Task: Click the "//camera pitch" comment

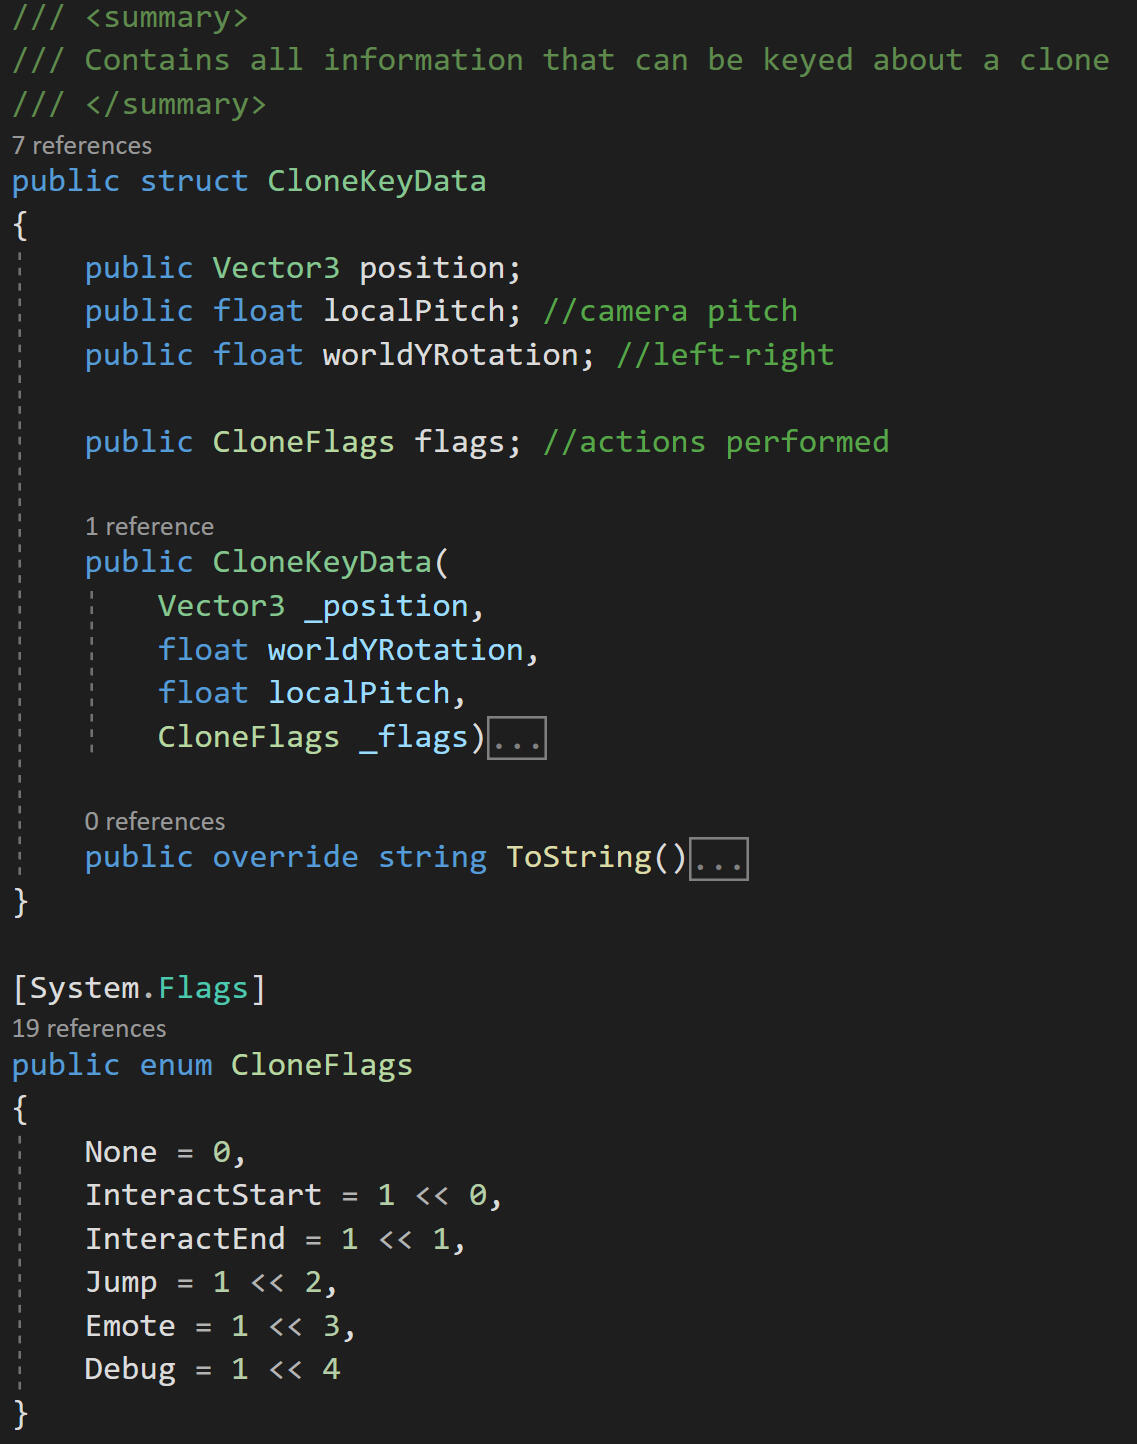Action: (x=670, y=312)
